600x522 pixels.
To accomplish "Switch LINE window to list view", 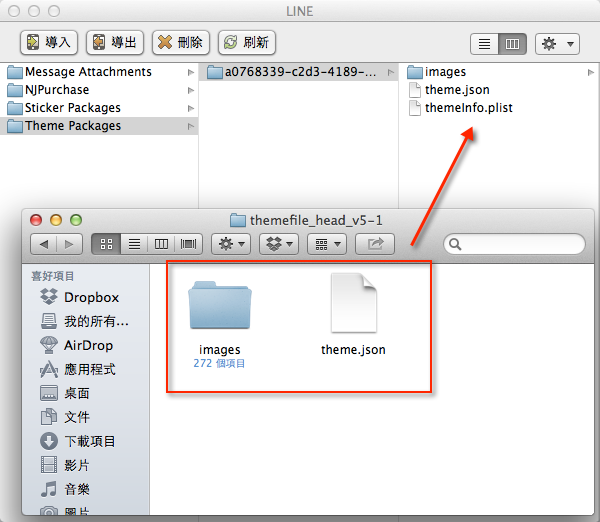I will (x=484, y=44).
